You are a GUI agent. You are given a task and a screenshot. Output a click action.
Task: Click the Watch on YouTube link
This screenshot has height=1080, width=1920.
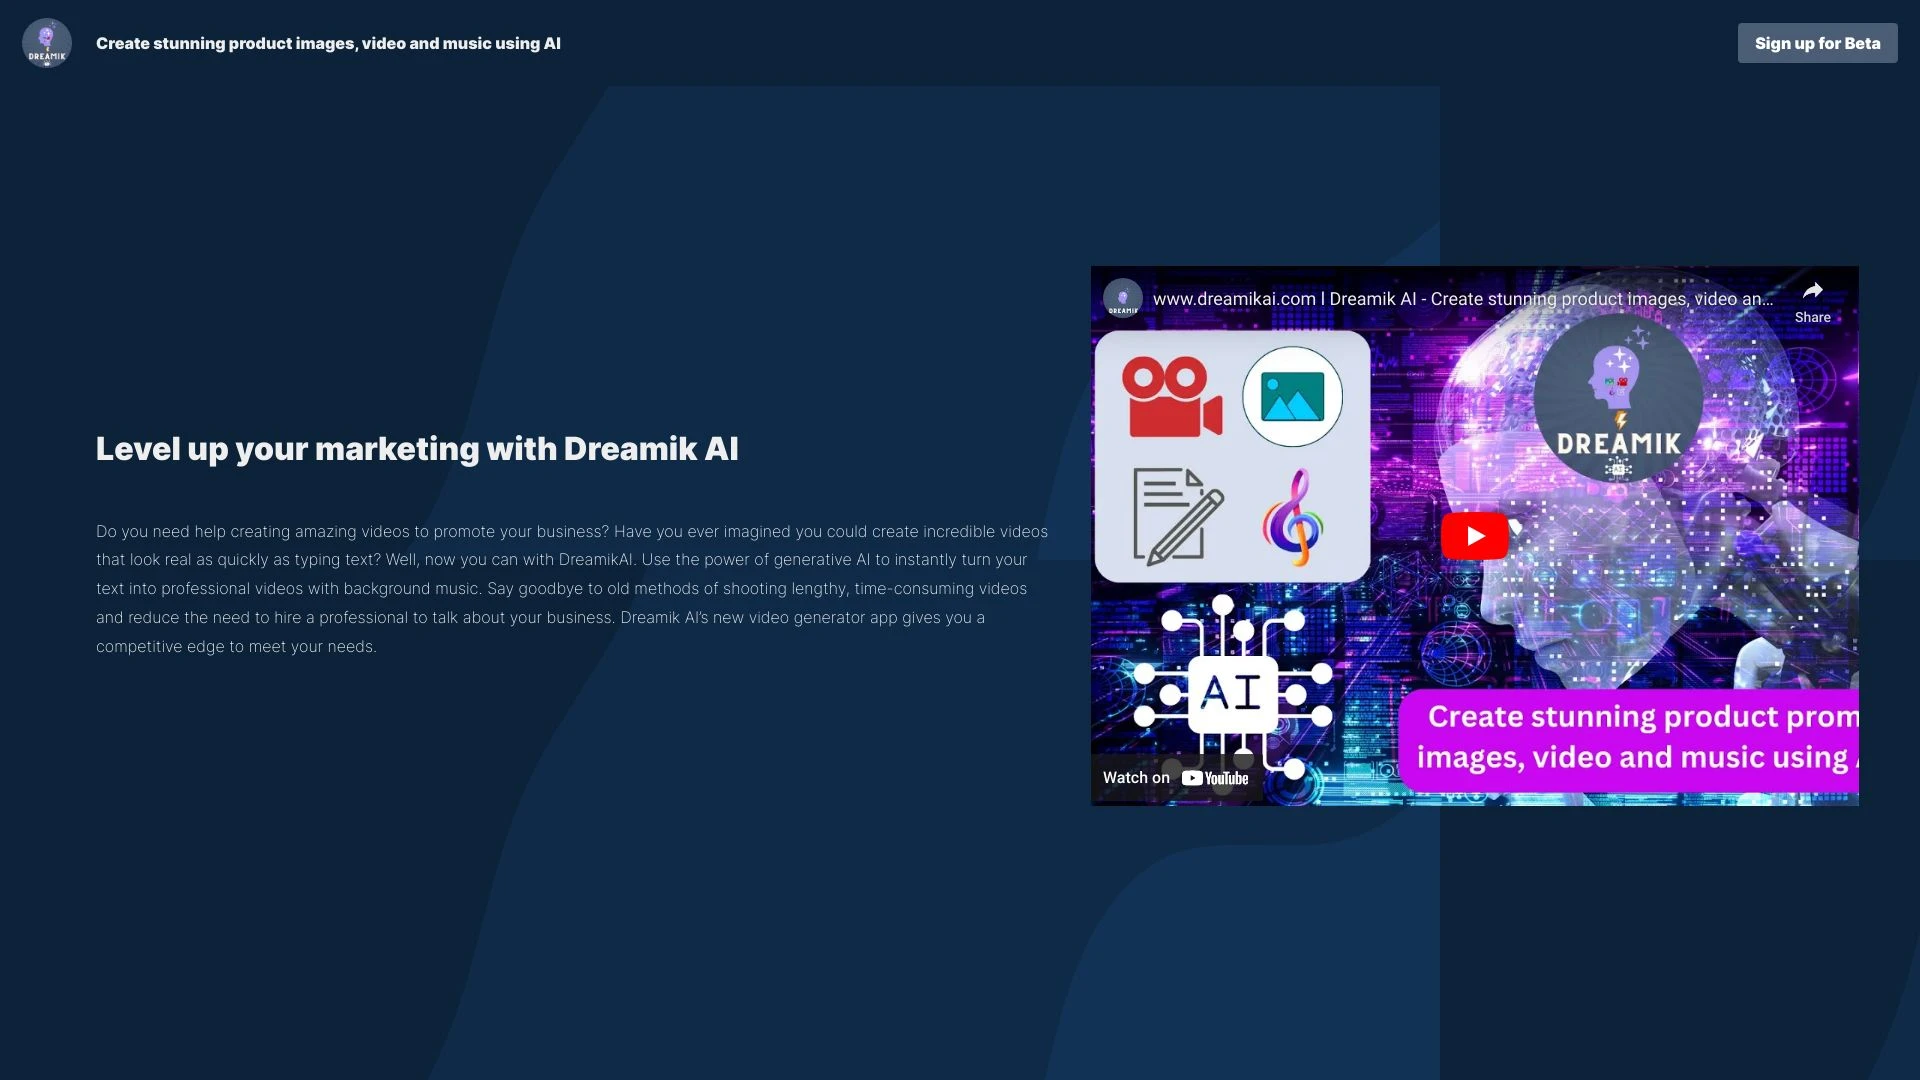tap(1174, 777)
